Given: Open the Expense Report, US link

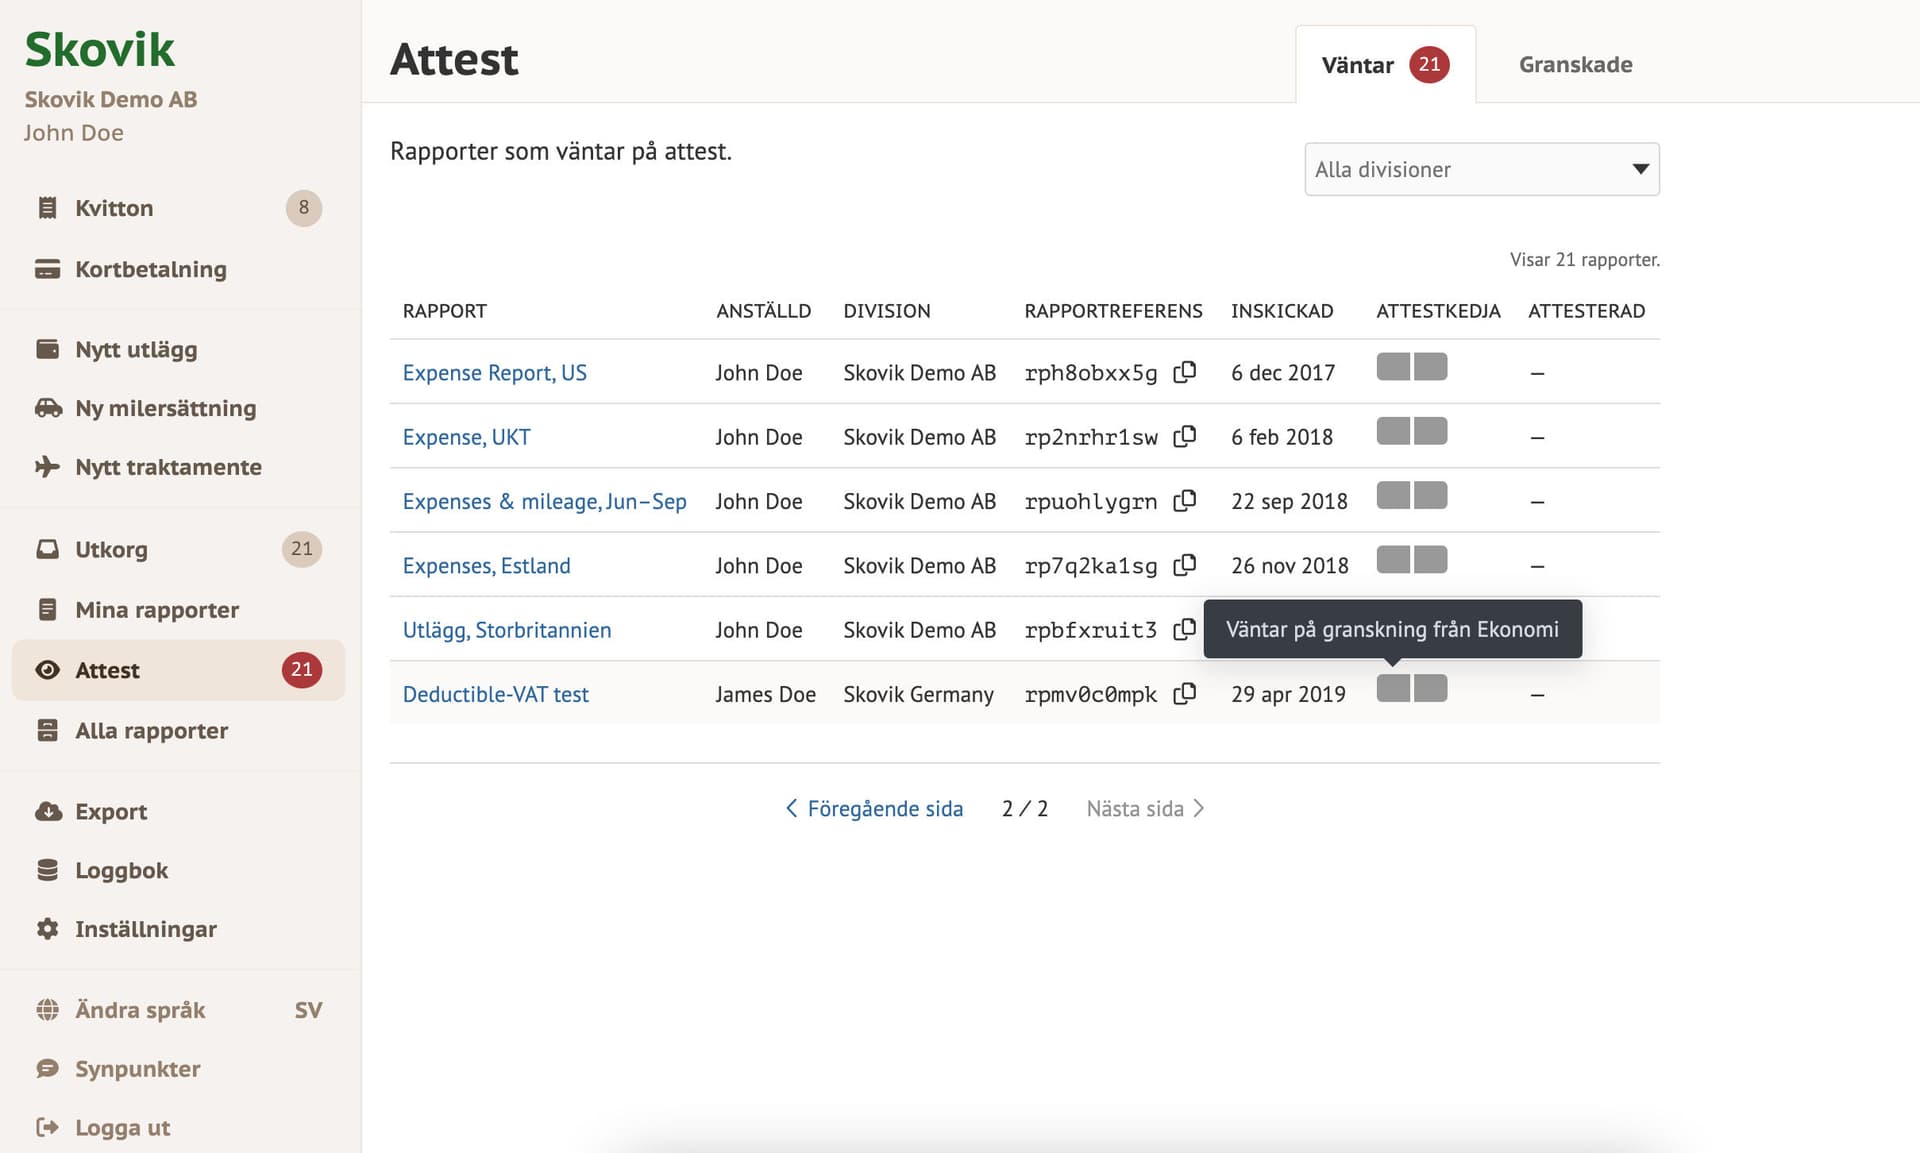Looking at the screenshot, I should point(494,373).
